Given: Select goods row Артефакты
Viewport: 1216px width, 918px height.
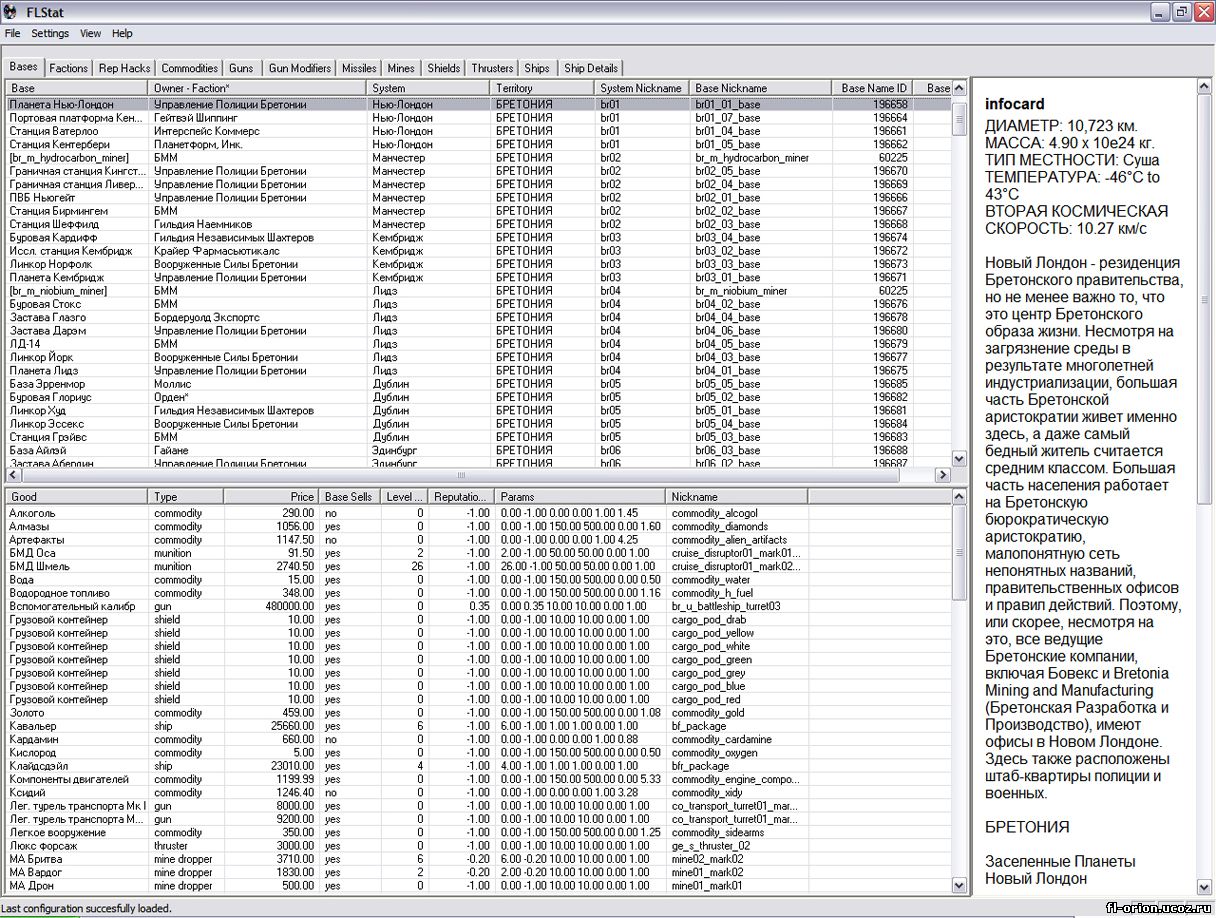Looking at the screenshot, I should 478,539.
